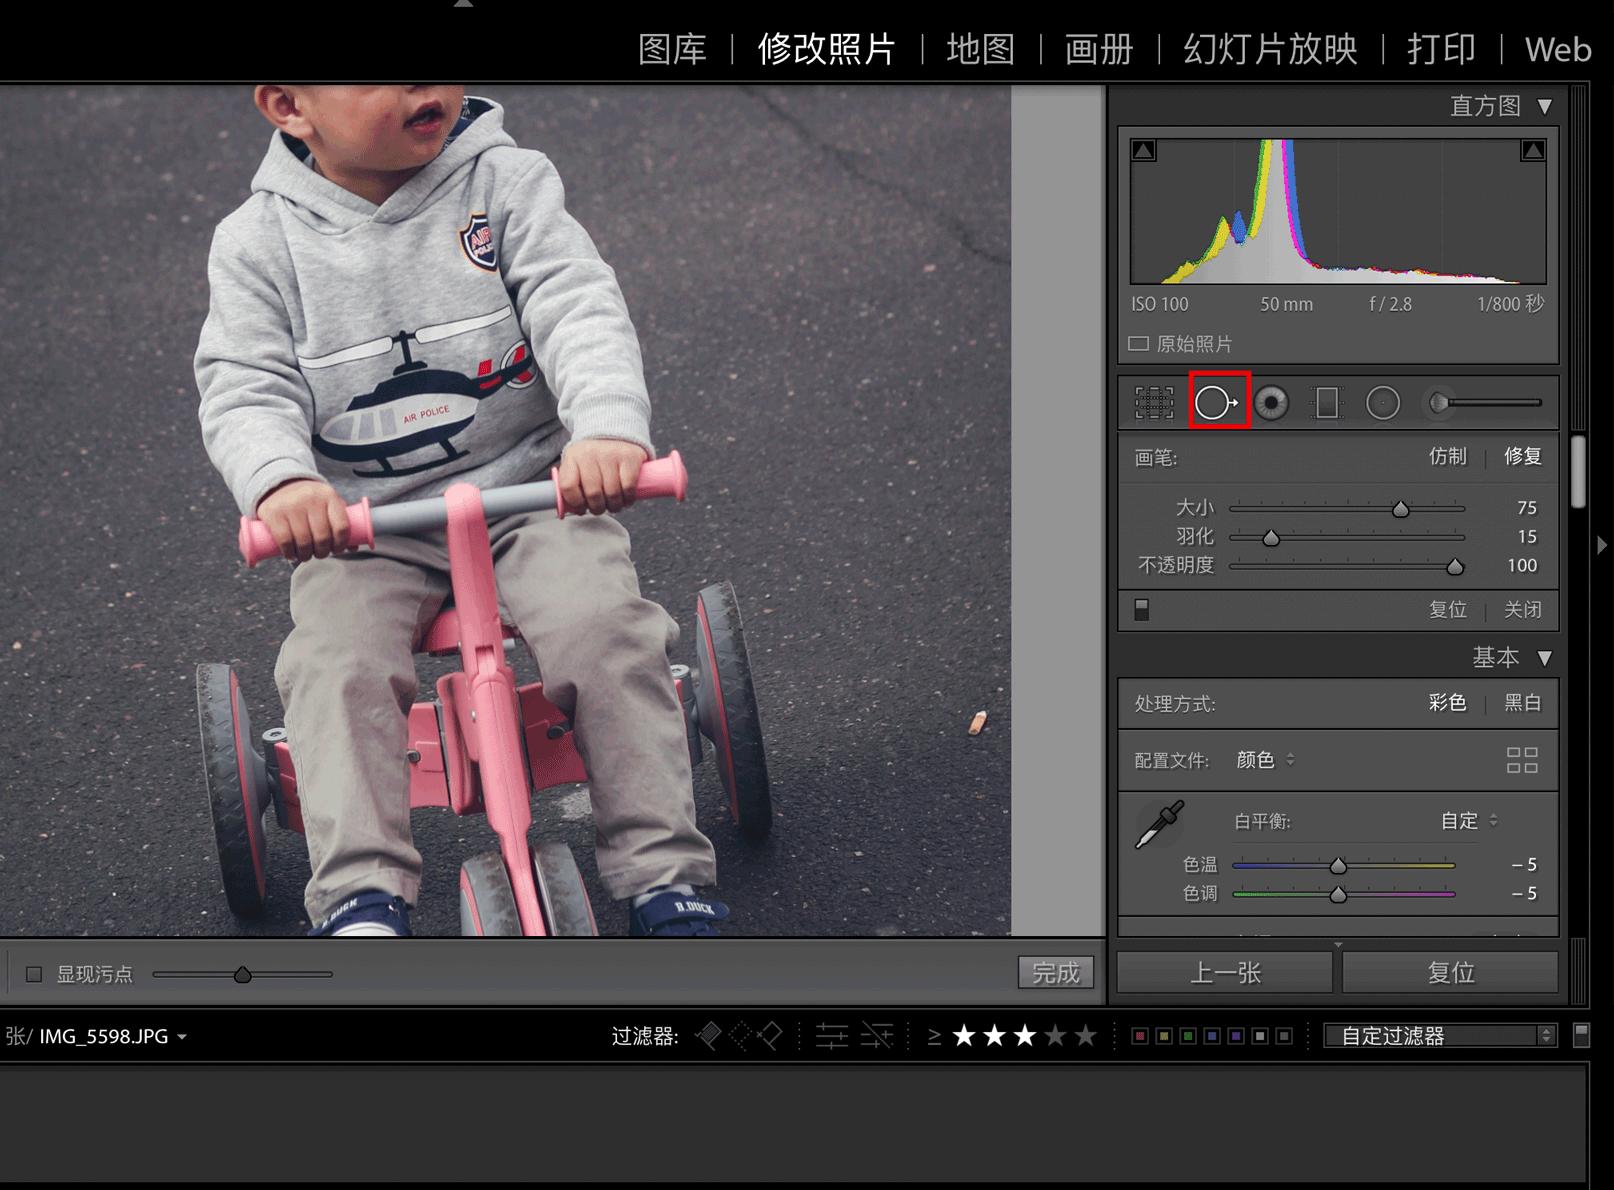
Task: Click the 色温 slider handle
Action: pyautogui.click(x=1338, y=866)
